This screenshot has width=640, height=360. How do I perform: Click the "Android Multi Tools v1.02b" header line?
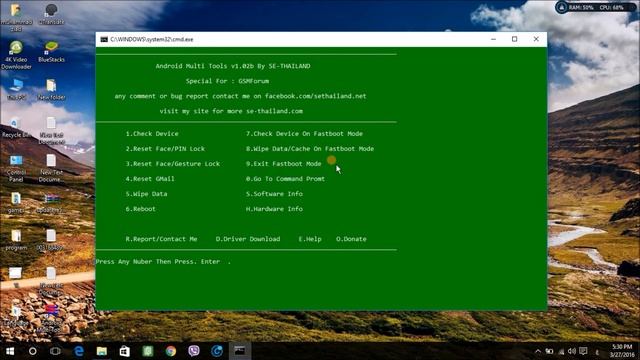[233, 66]
